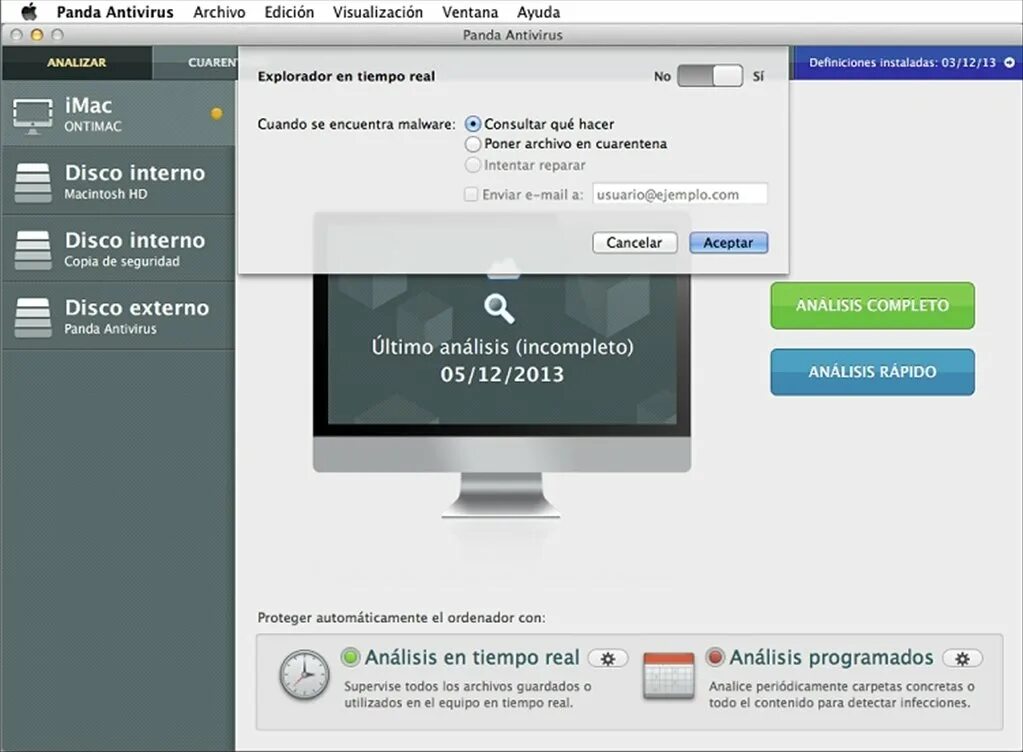Select the Consultar qué hacer radio option

pyautogui.click(x=473, y=124)
